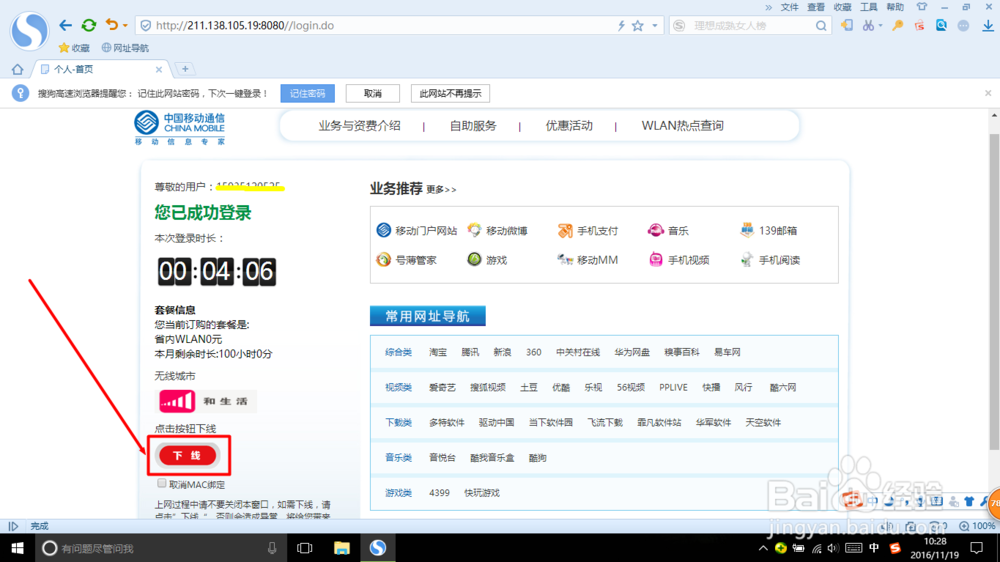The image size is (1000, 562).
Task: Open the Windows Start menu
Action: (x=17, y=548)
